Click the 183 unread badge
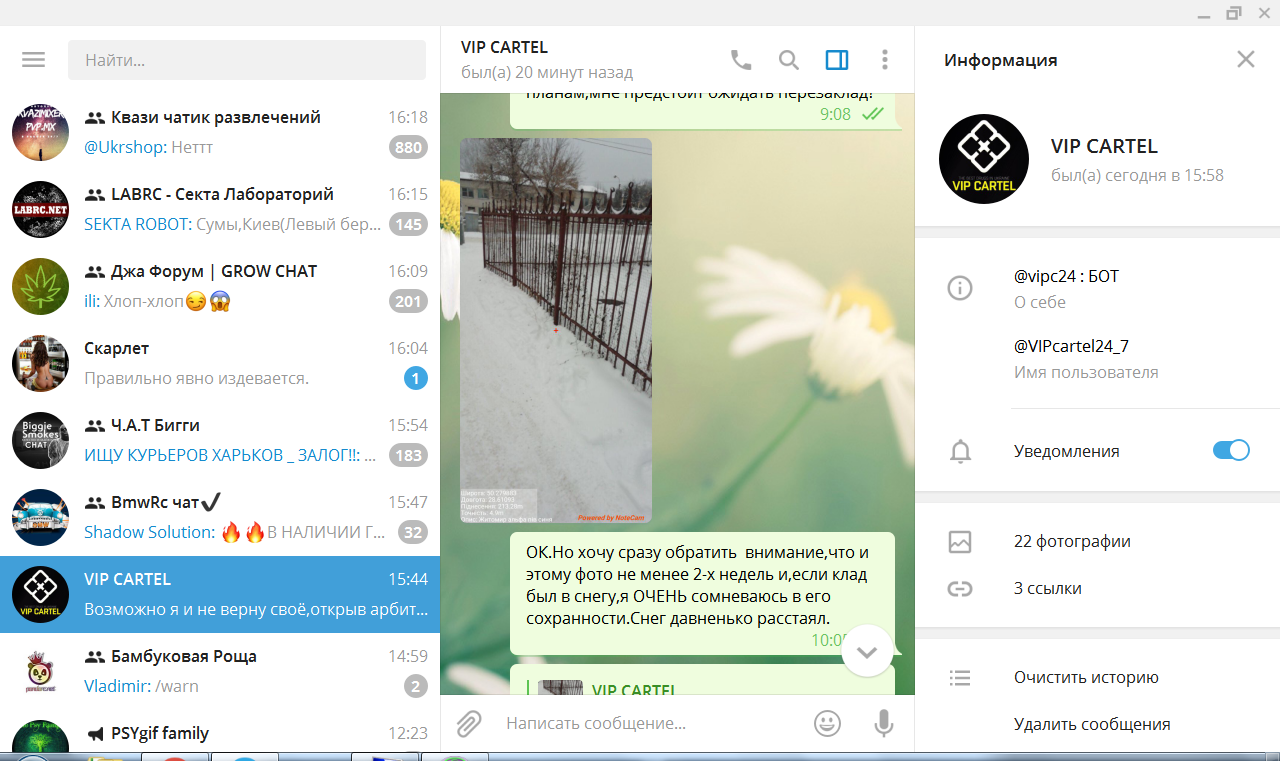 pyautogui.click(x=408, y=455)
